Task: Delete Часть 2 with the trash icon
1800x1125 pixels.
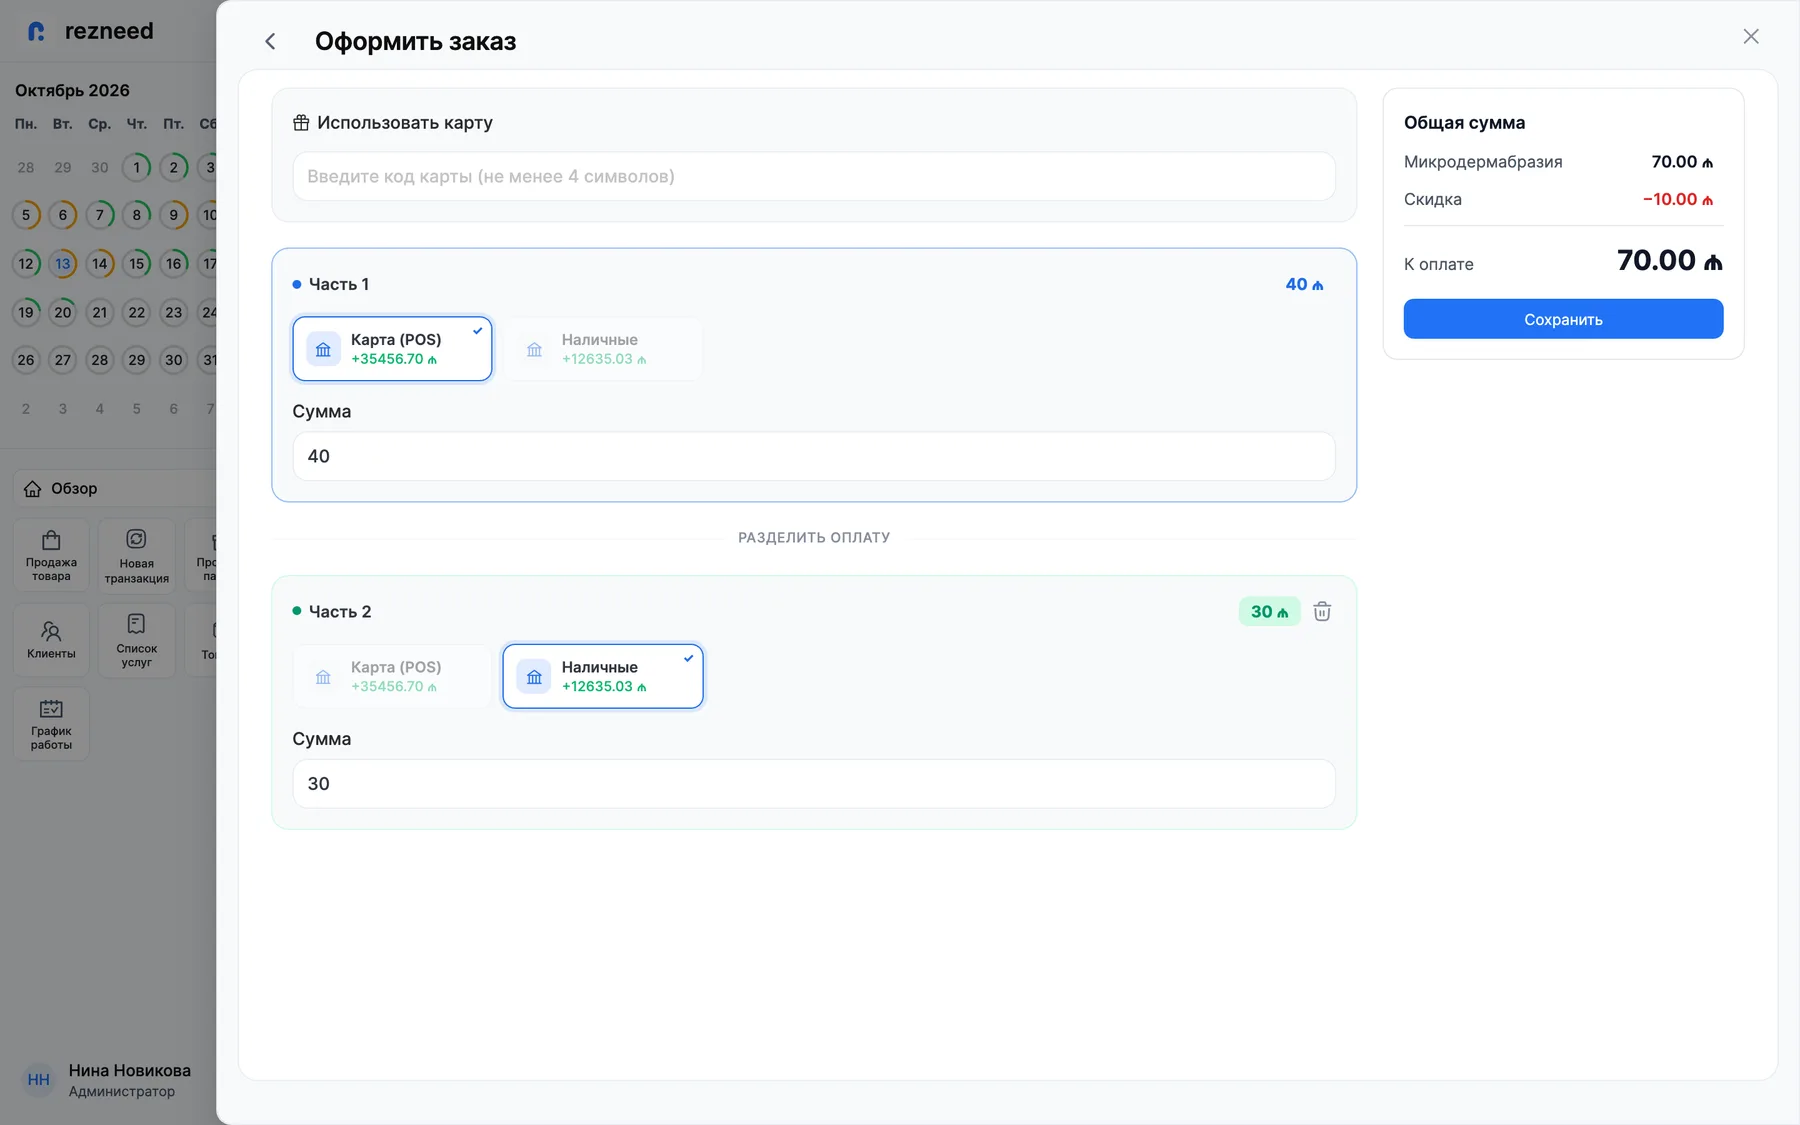Action: coord(1322,611)
